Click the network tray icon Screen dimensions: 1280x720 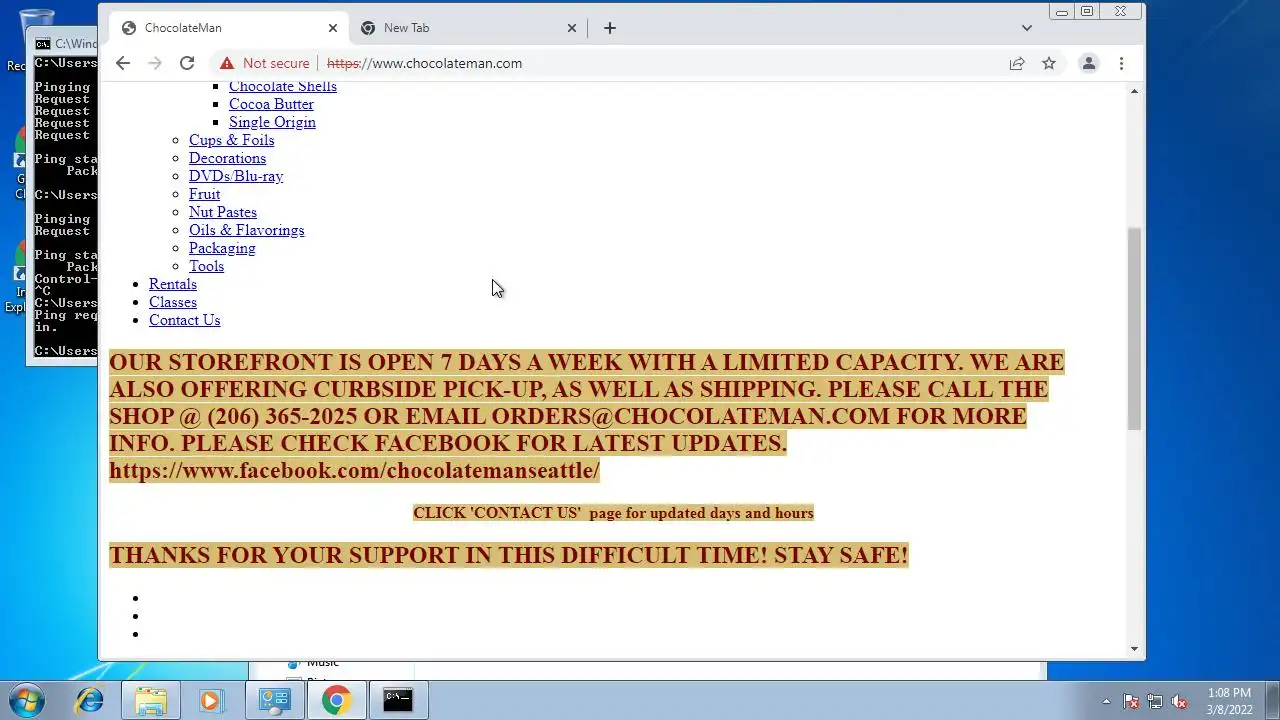[x=1155, y=701]
